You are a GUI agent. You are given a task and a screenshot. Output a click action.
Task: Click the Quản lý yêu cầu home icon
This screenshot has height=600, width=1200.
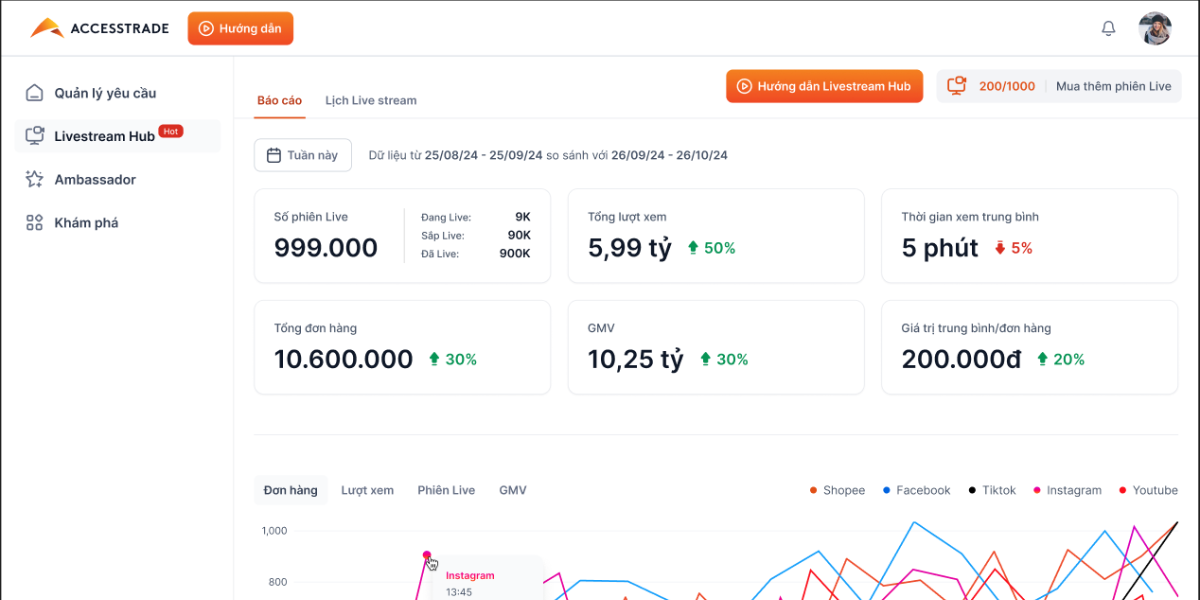pyautogui.click(x=35, y=93)
